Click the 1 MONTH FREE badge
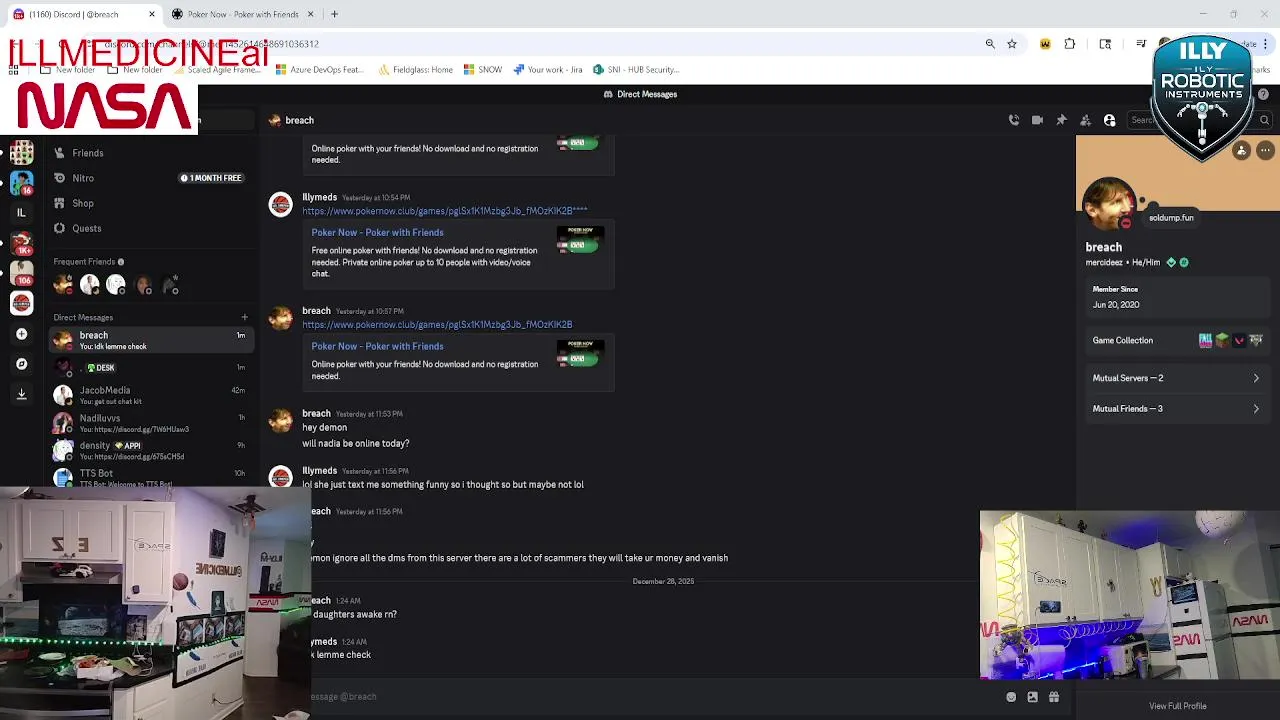 [211, 178]
